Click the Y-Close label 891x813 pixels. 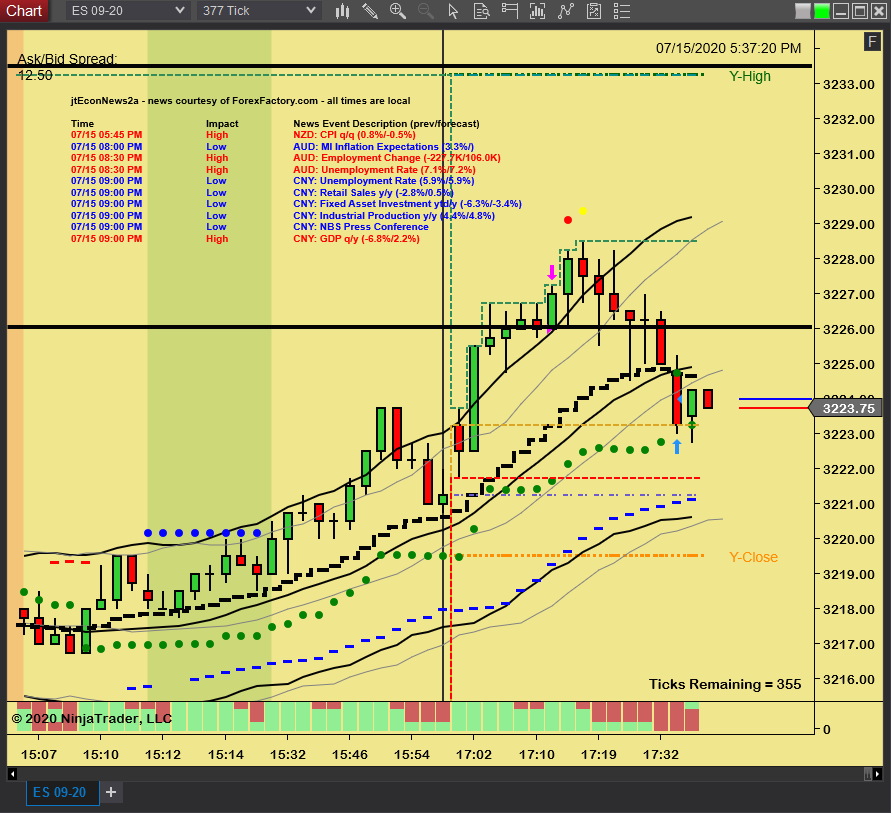pos(753,557)
